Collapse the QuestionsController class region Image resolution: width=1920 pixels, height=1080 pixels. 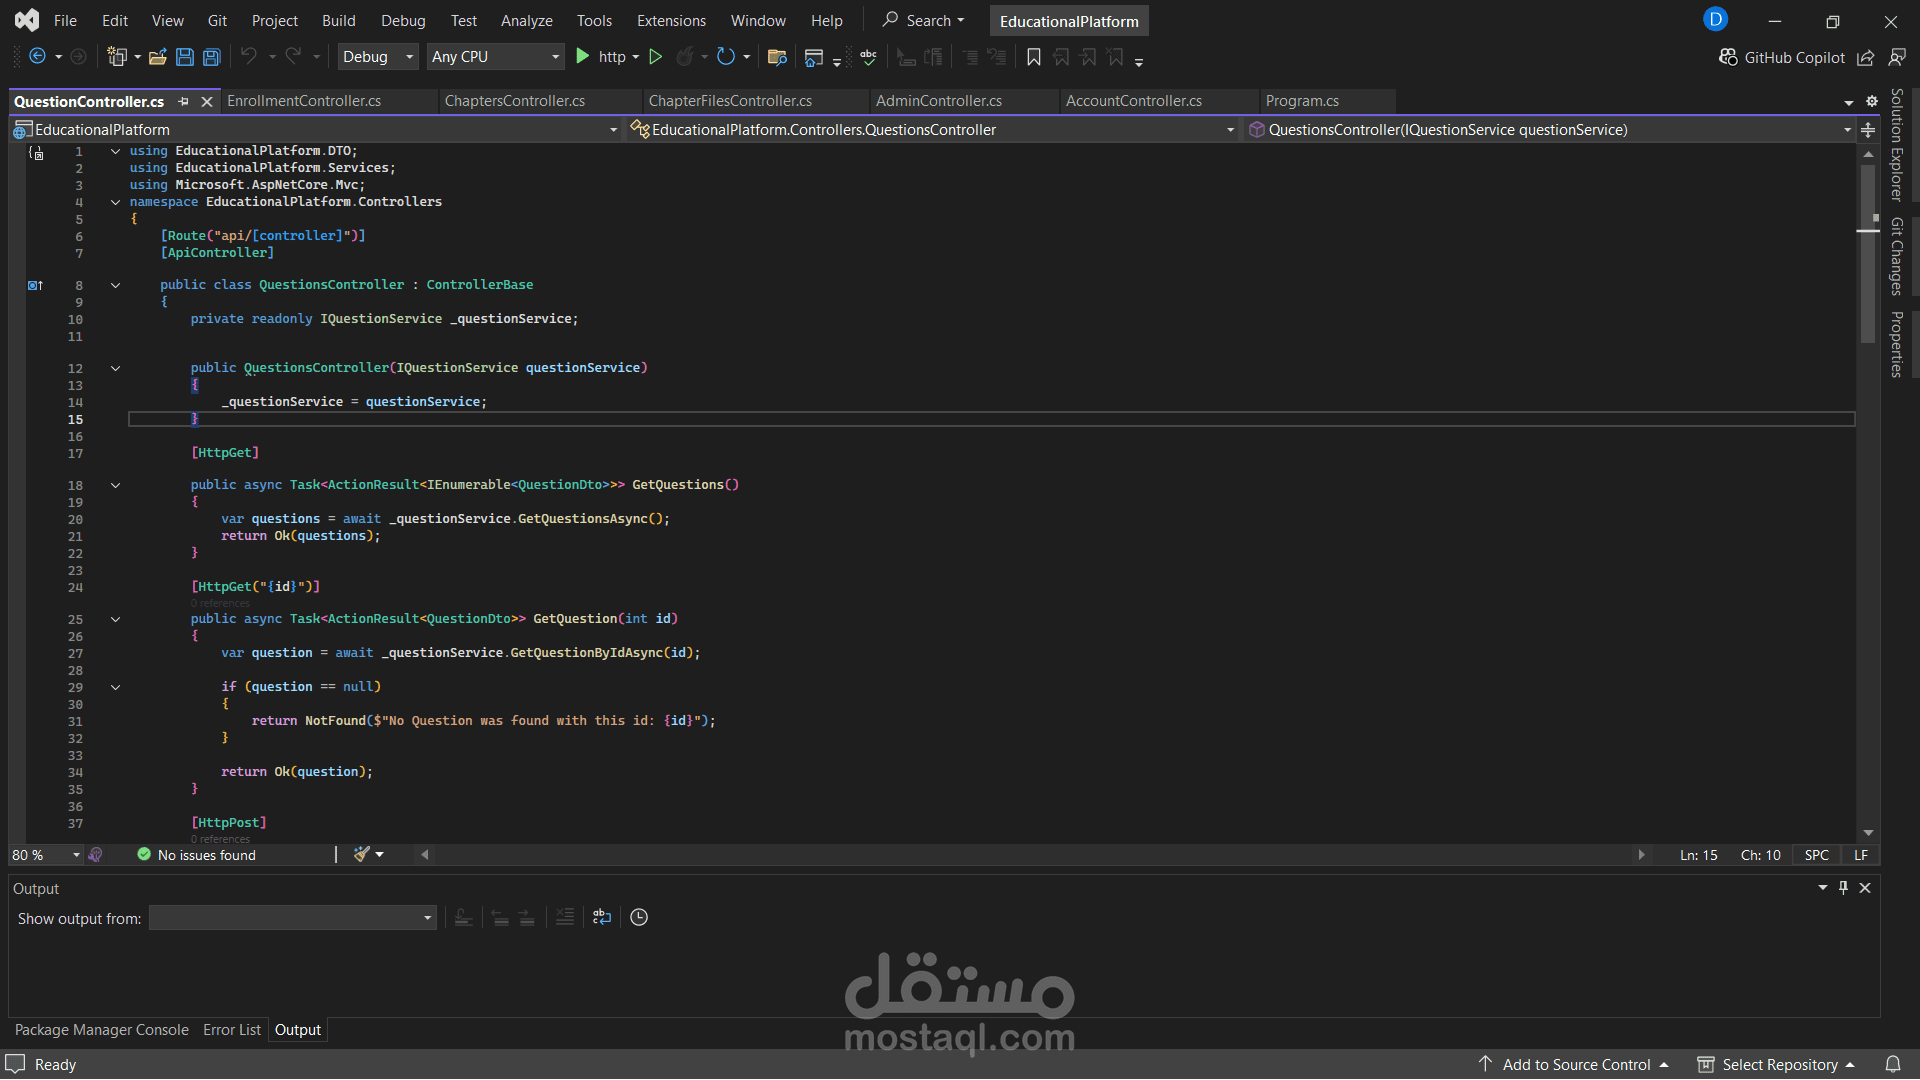(115, 285)
